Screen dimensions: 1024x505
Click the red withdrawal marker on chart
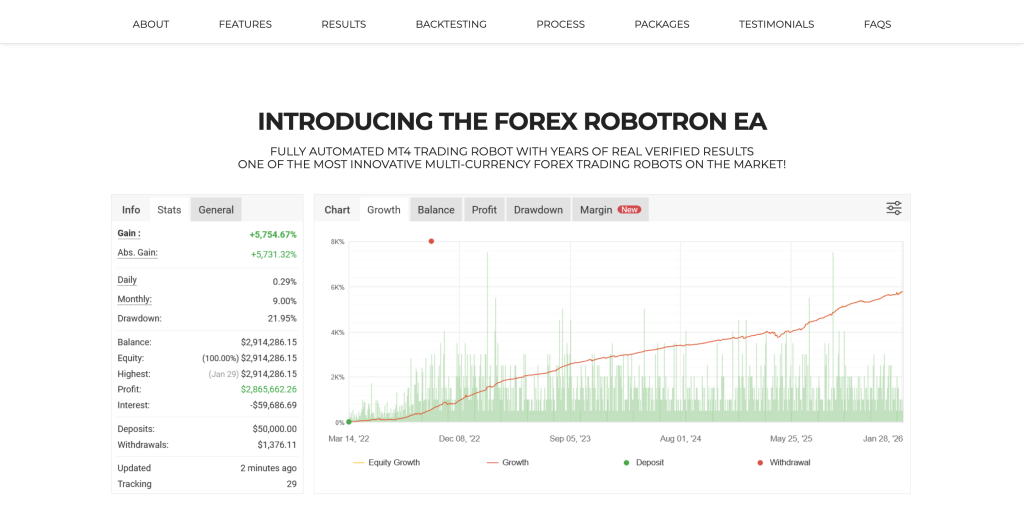[x=431, y=241]
